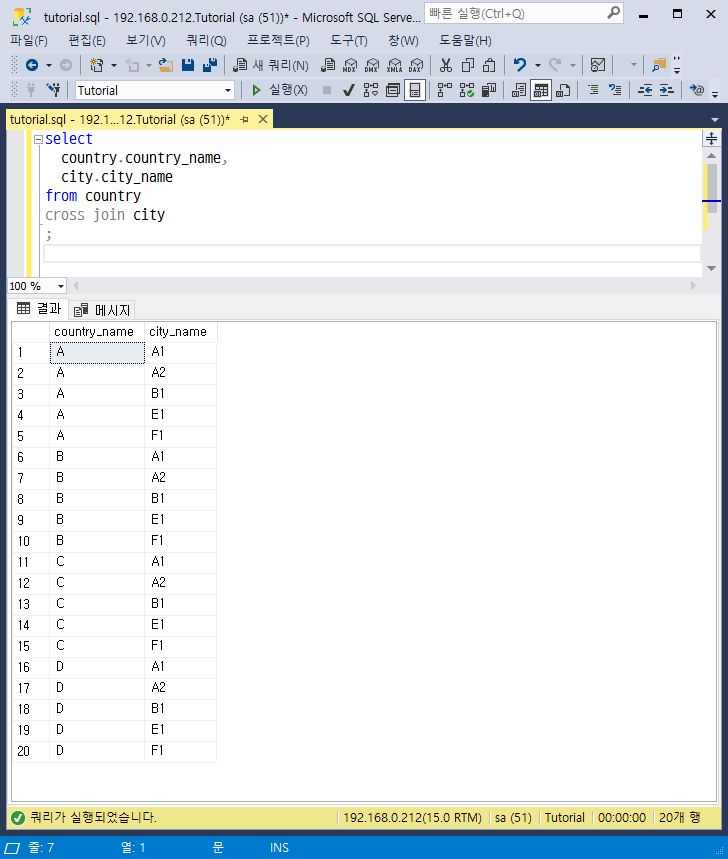
Task: Click the editor scroll down arrow
Action: [712, 268]
